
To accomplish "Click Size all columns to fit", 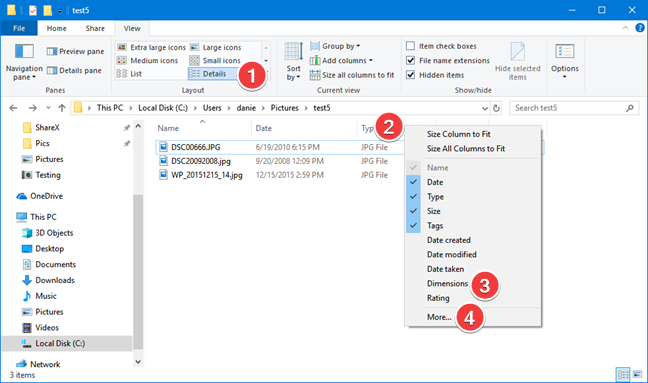I will (x=352, y=75).
